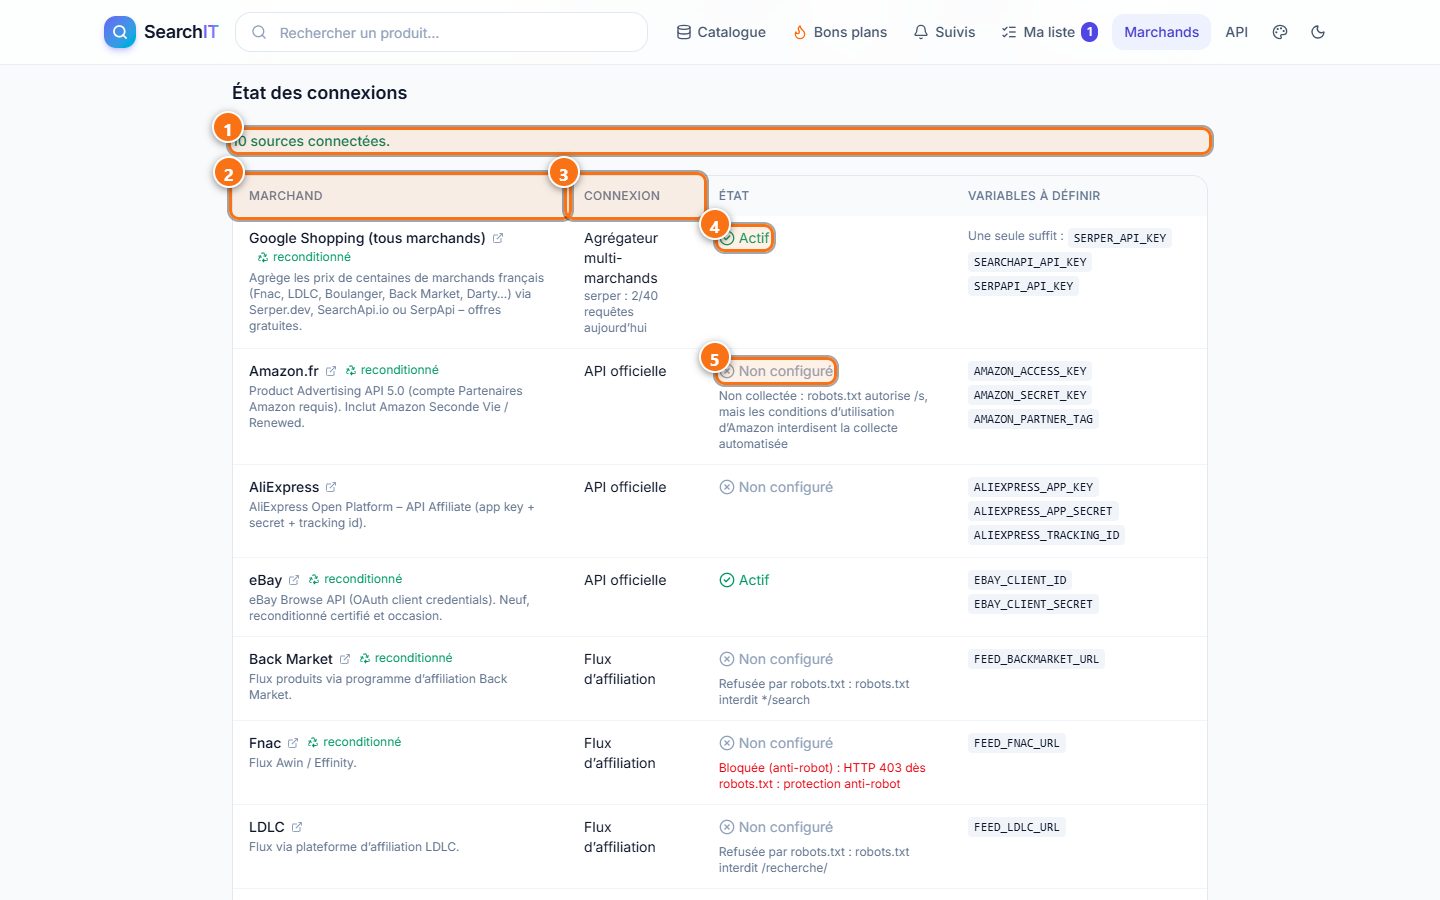This screenshot has height=900, width=1440.
Task: Click the SearchIT logo icon
Action: [x=120, y=32]
